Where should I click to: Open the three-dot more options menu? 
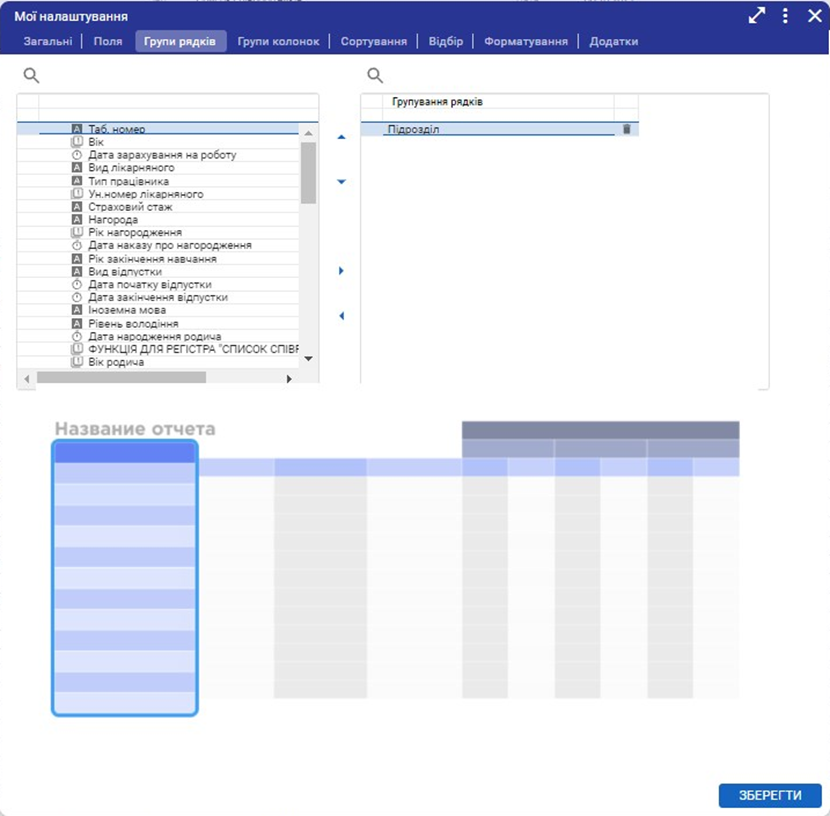[785, 16]
